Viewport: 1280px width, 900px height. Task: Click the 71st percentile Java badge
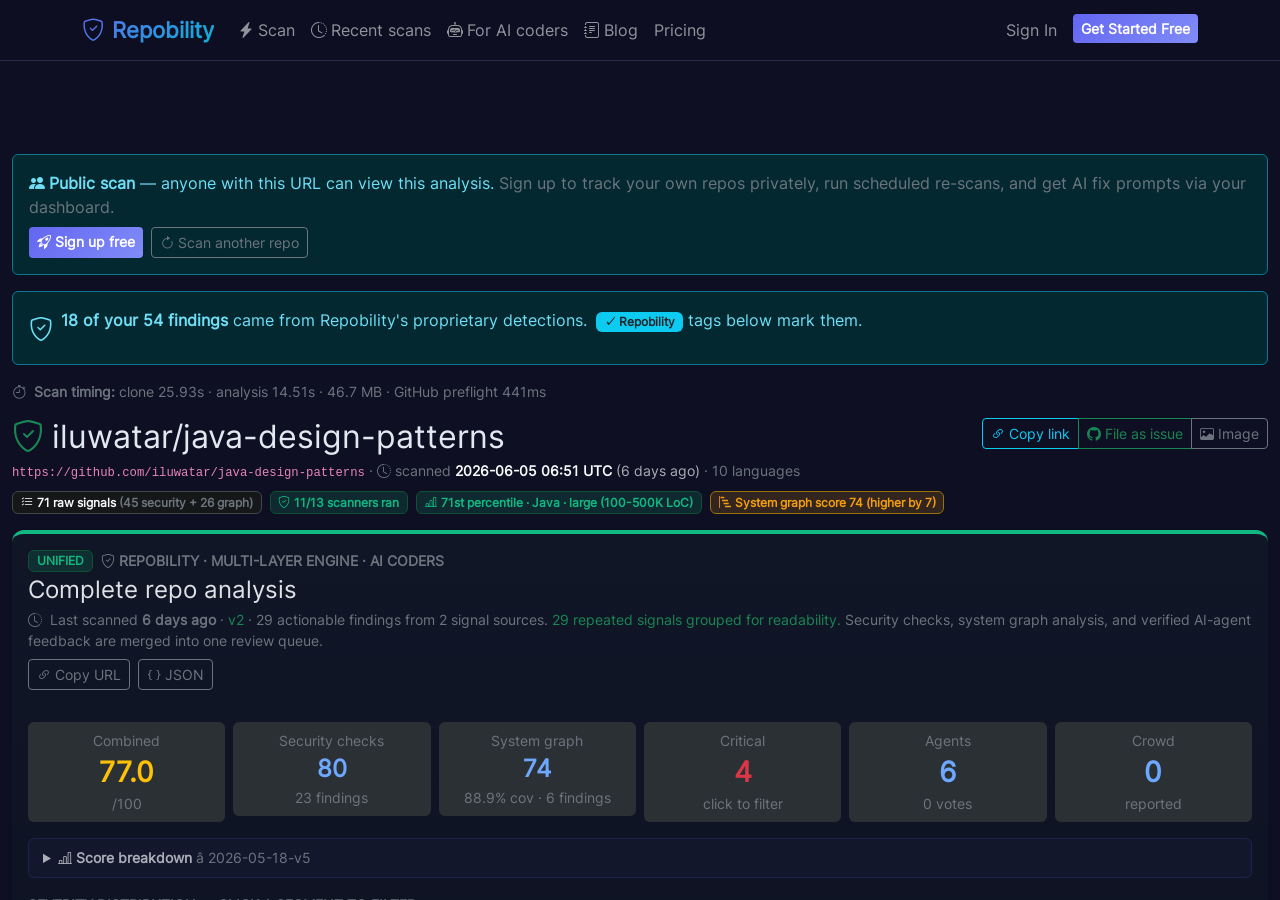[559, 502]
